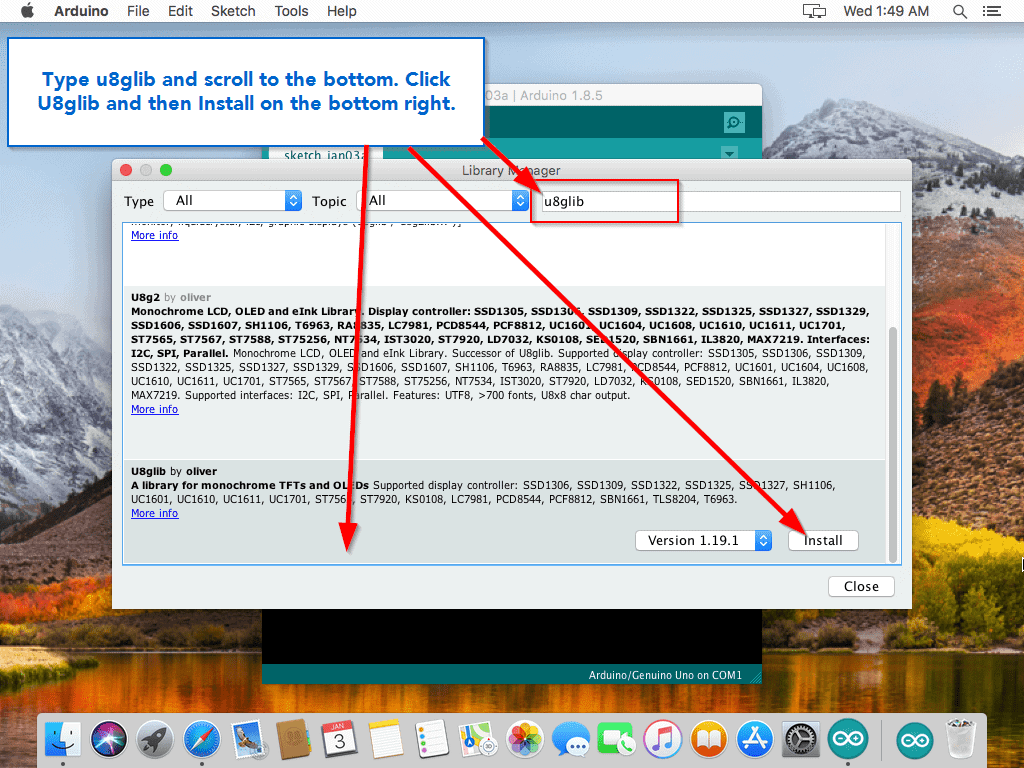Open the Tools menu

point(291,11)
